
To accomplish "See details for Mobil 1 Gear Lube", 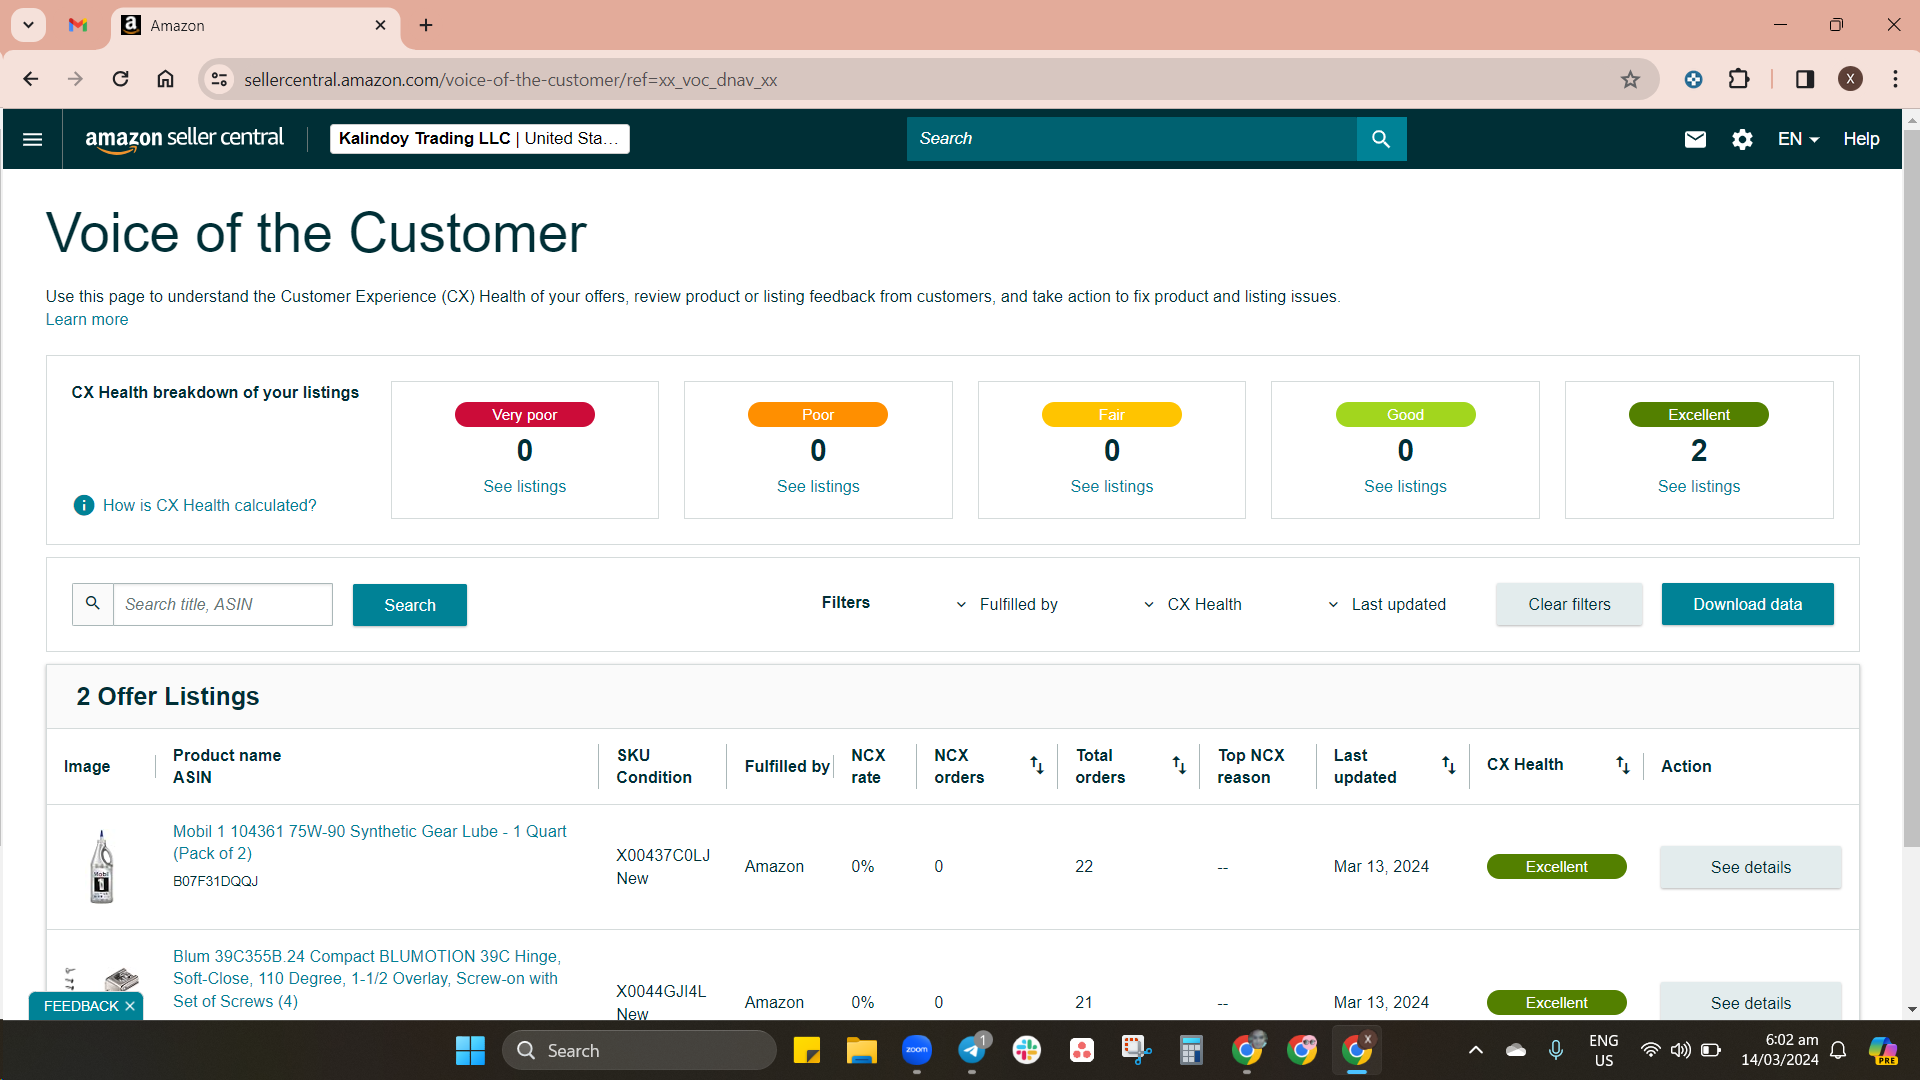I will pos(1750,867).
